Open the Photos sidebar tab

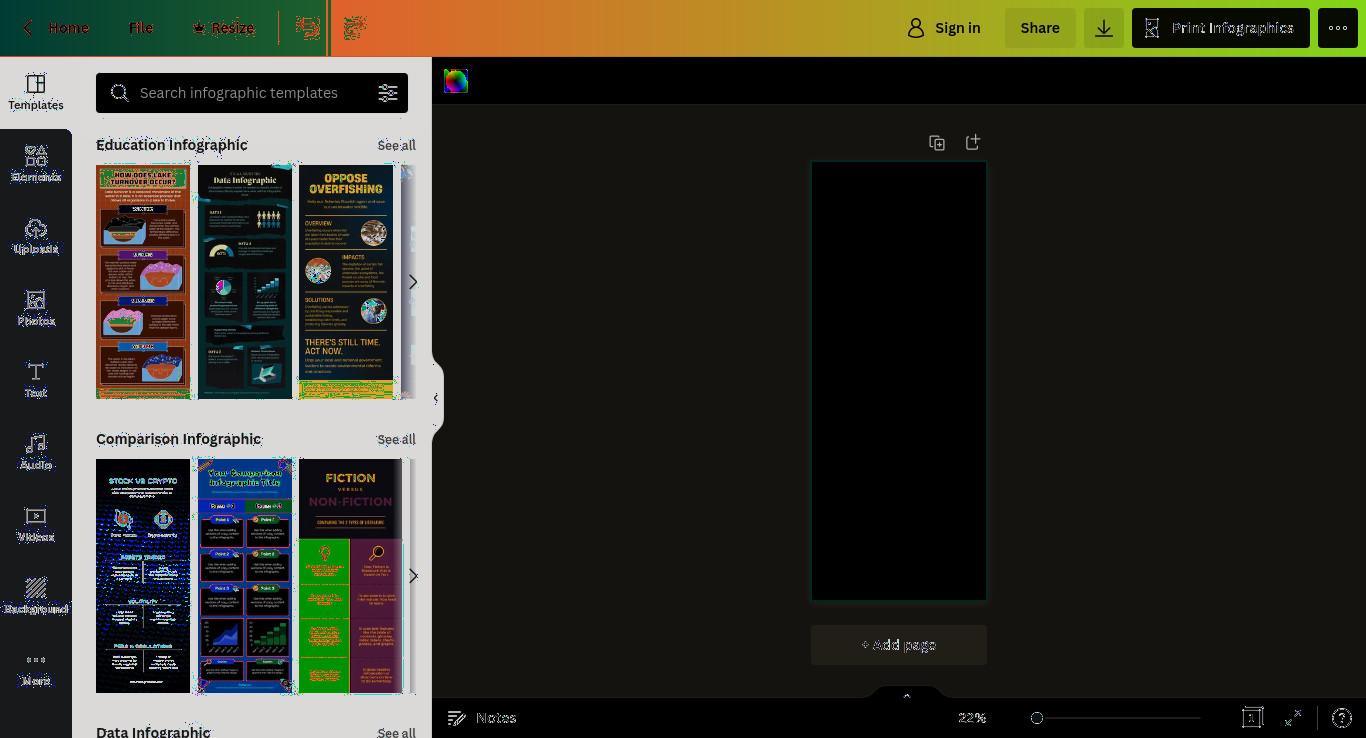pos(36,309)
